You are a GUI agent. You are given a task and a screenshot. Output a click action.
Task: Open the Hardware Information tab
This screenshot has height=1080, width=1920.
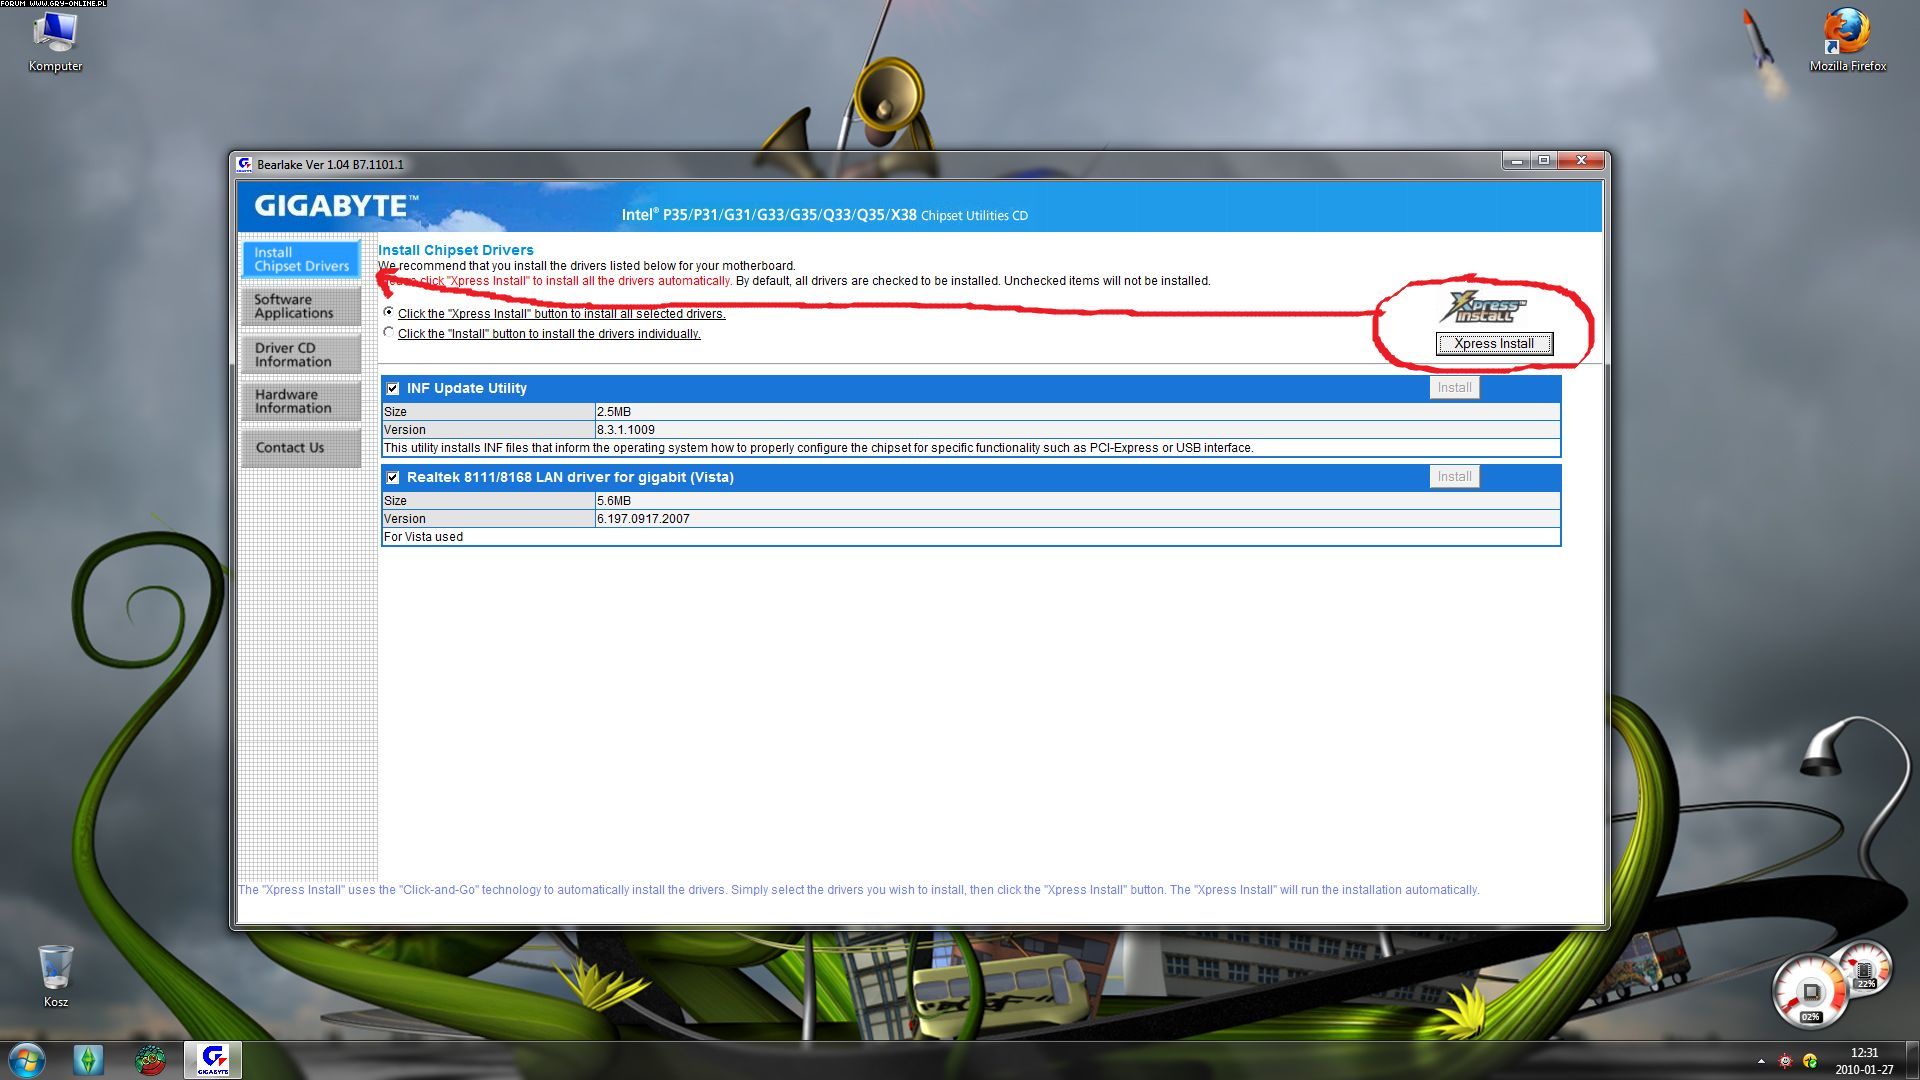pyautogui.click(x=301, y=401)
